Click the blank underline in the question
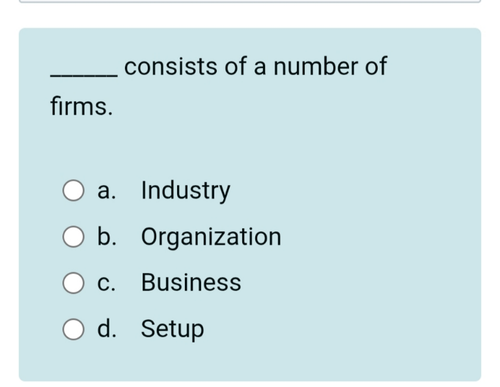 click(84, 76)
